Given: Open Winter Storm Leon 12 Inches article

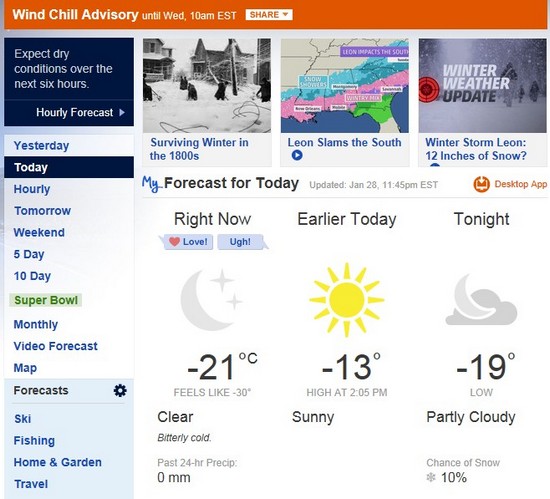Looking at the screenshot, I should pyautogui.click(x=476, y=149).
